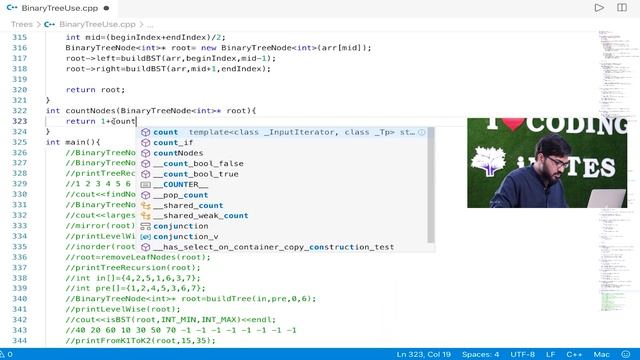Click the C++ icon in the breadcrumb

pos(49,24)
